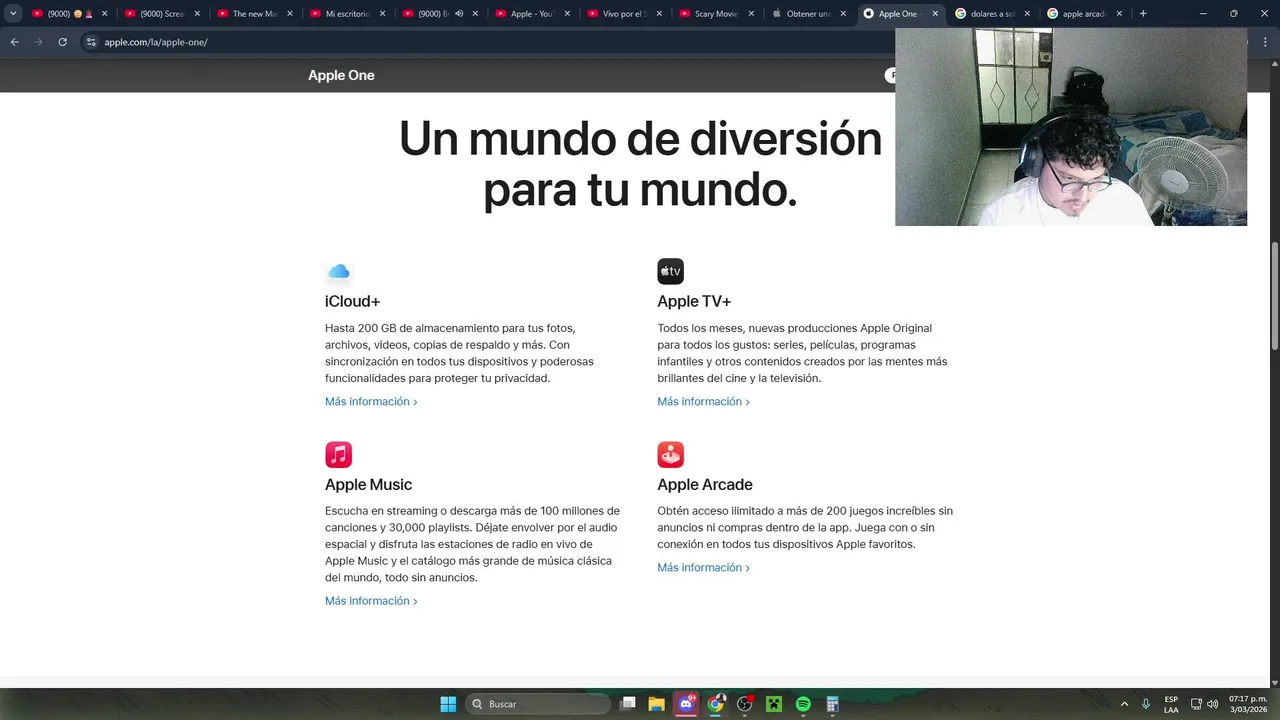Viewport: 1280px width, 720px height.
Task: Open the Windows Start menu
Action: point(448,704)
